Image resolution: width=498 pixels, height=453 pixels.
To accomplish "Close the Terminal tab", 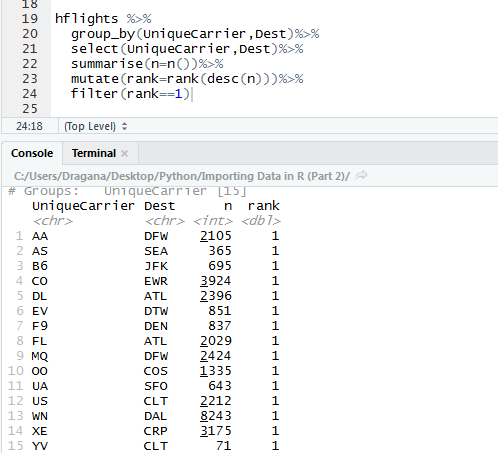I will click(124, 153).
